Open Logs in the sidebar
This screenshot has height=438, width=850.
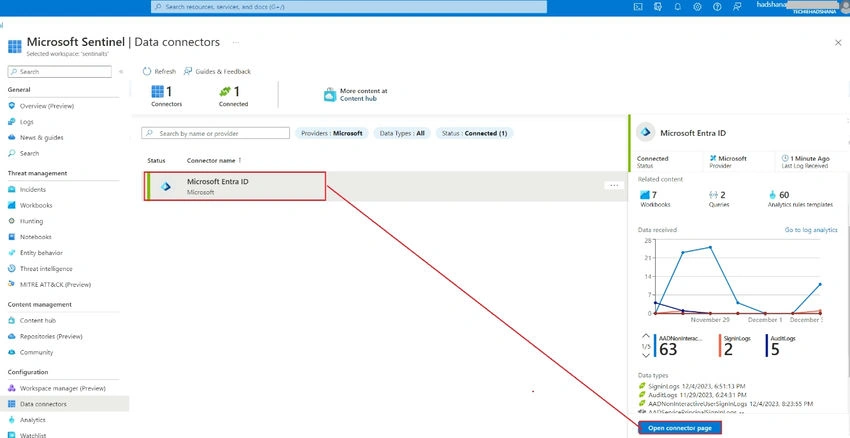pyautogui.click(x=27, y=122)
